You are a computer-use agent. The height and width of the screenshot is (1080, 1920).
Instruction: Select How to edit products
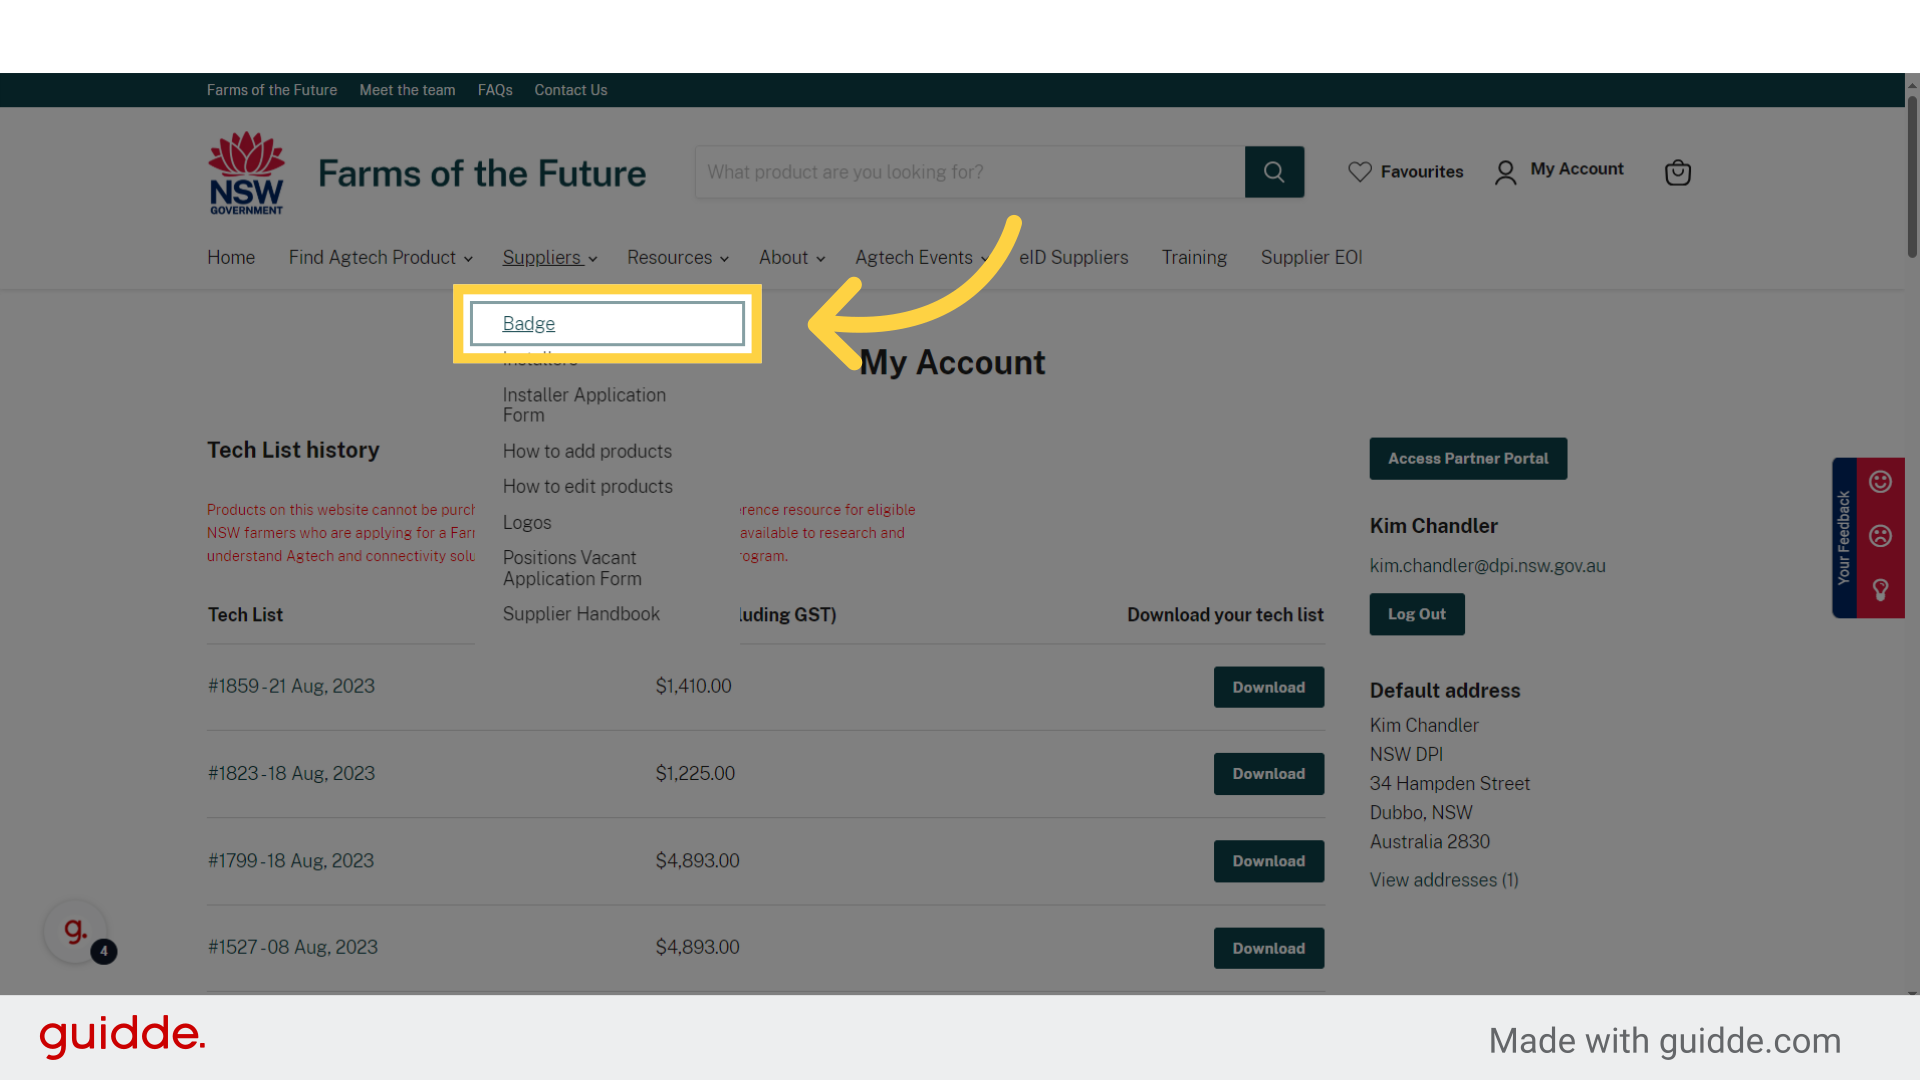587,486
